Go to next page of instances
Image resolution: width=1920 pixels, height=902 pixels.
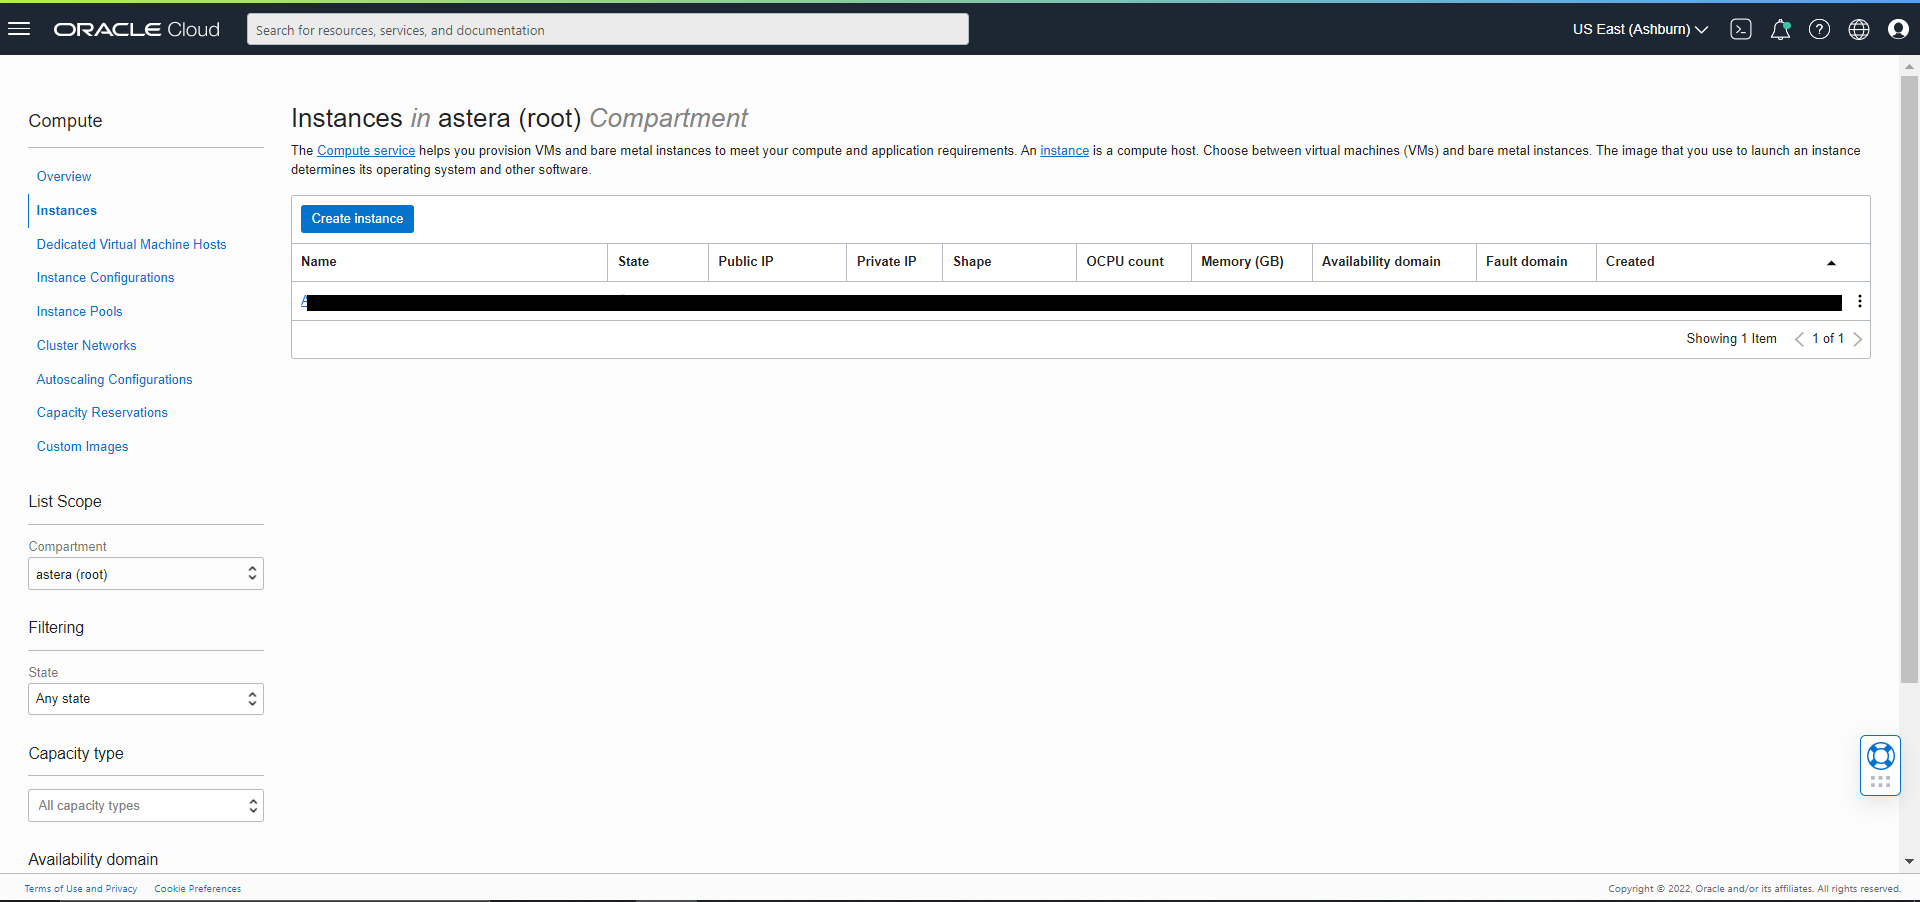click(x=1858, y=339)
